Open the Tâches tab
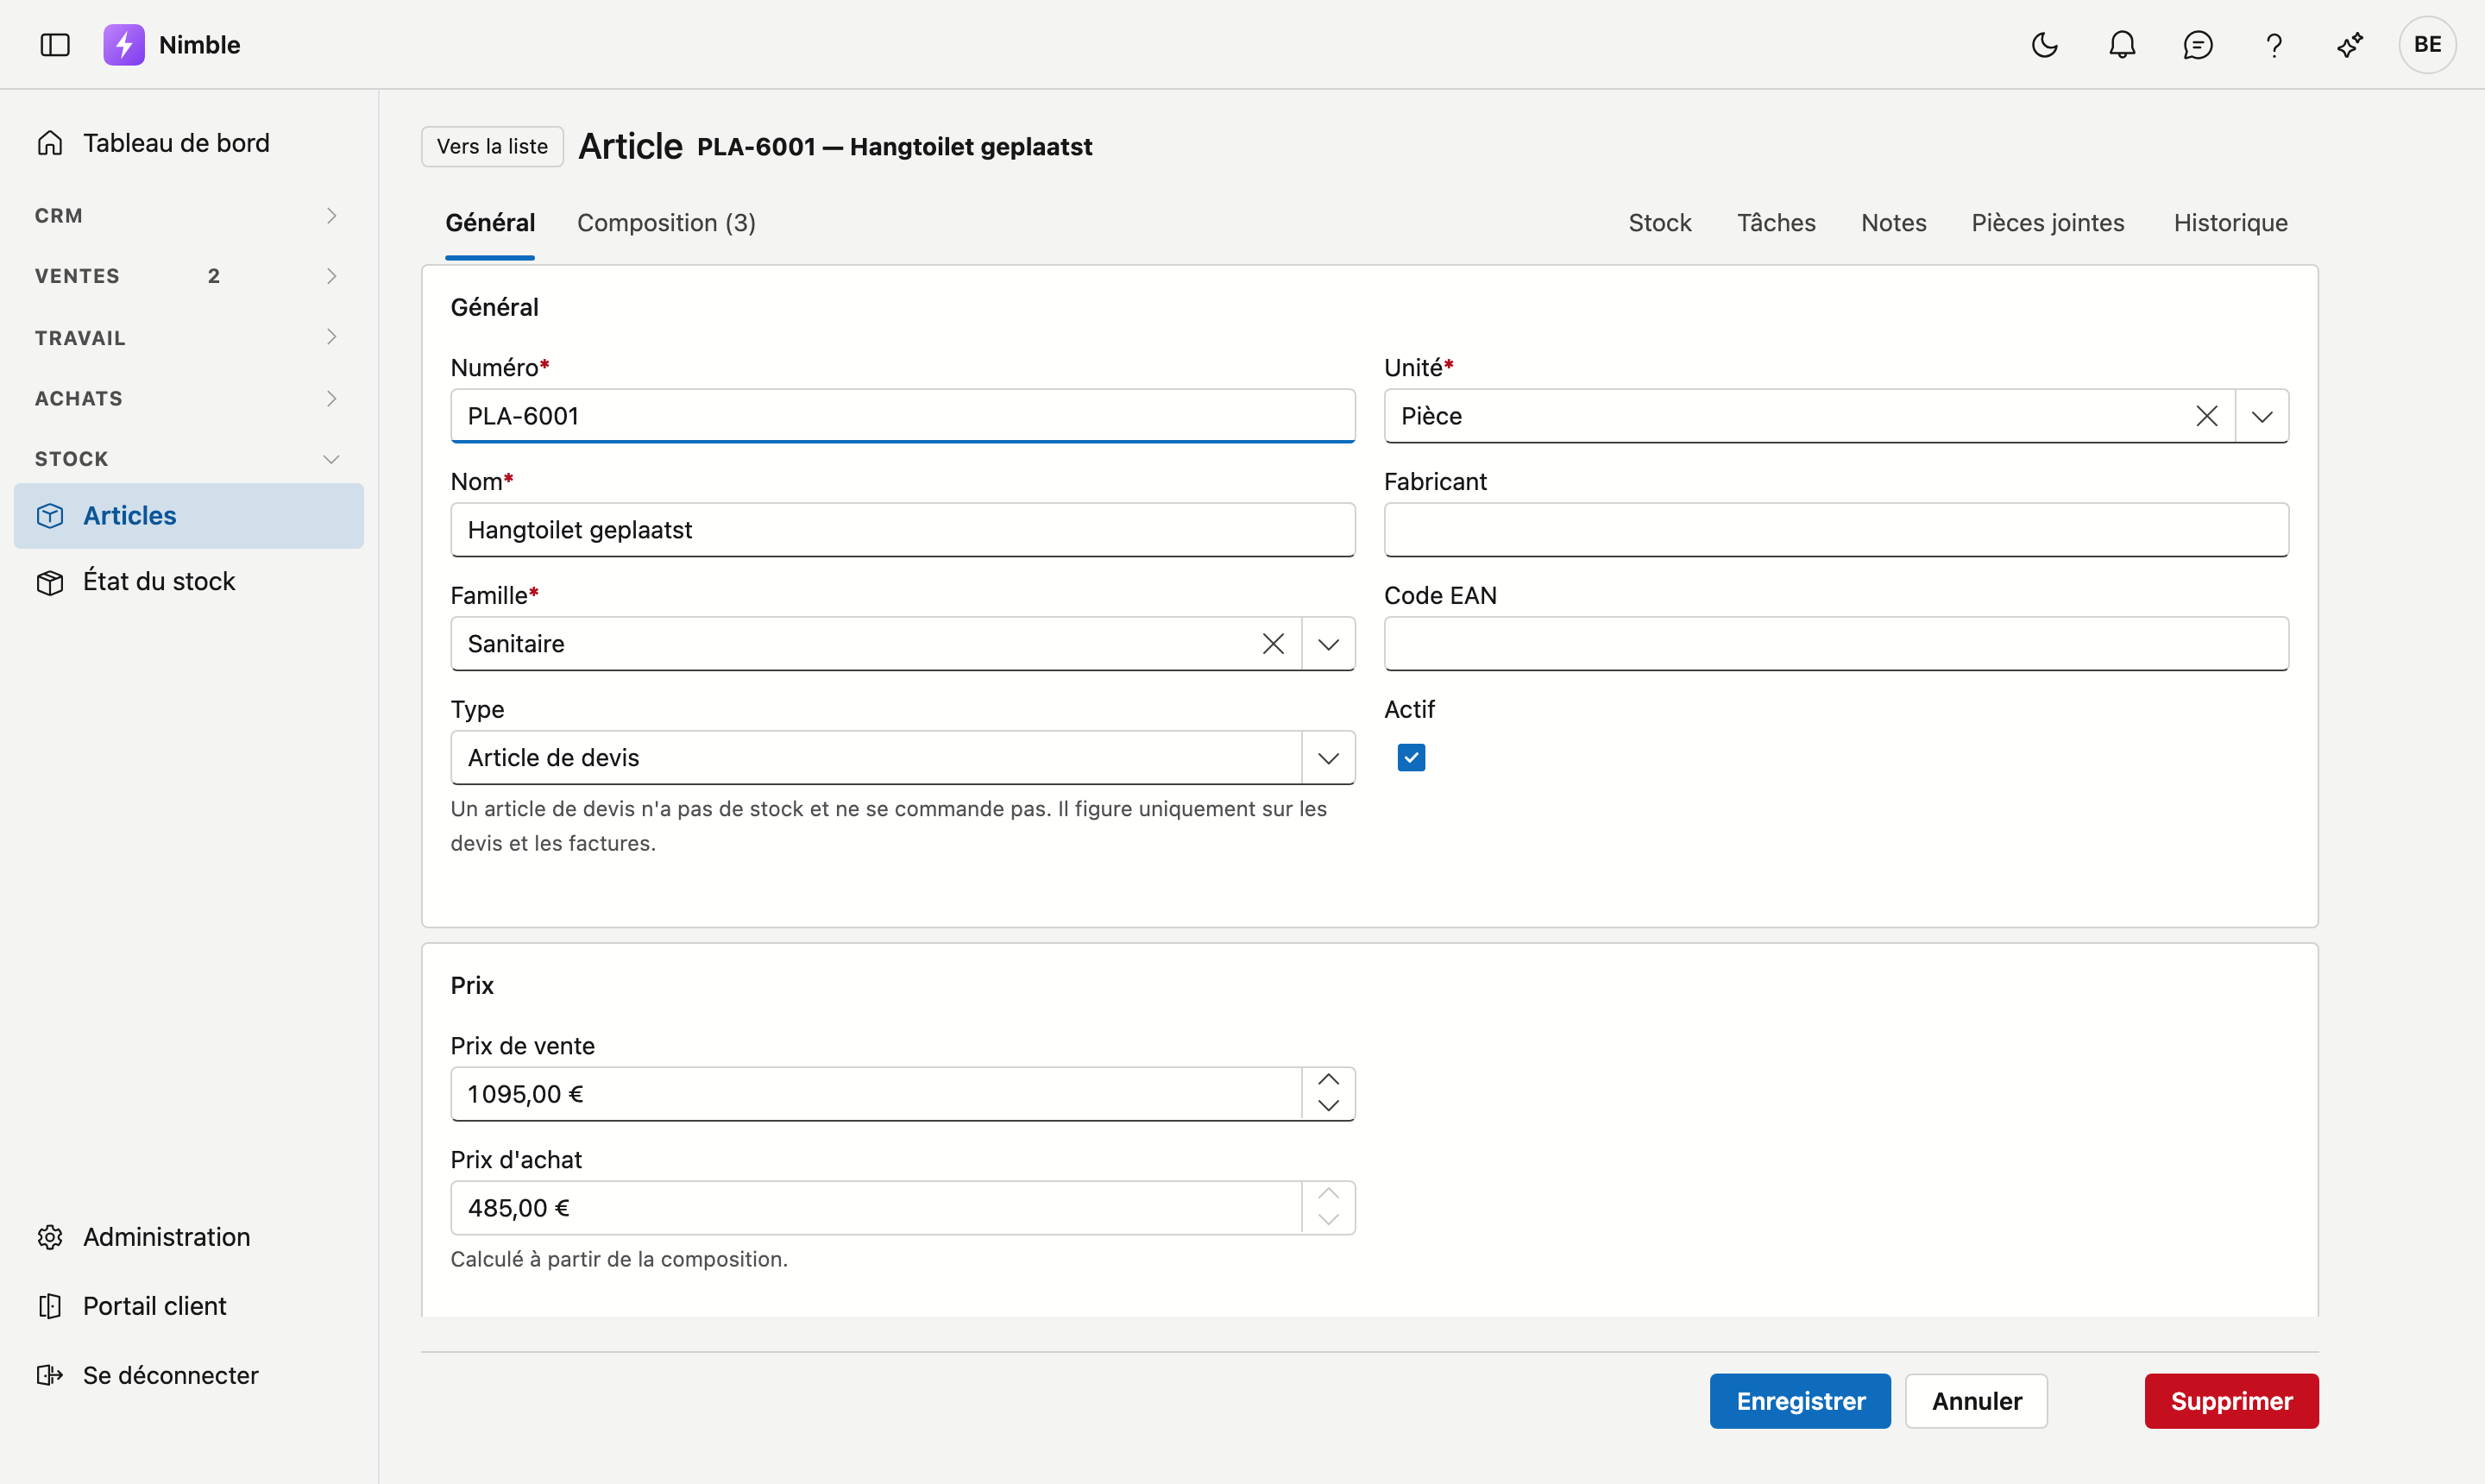The width and height of the screenshot is (2485, 1484). pos(1776,223)
